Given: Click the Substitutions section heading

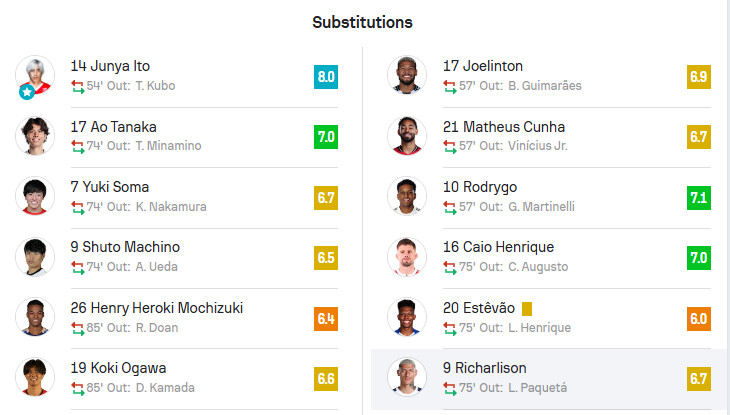Looking at the screenshot, I should click(362, 22).
